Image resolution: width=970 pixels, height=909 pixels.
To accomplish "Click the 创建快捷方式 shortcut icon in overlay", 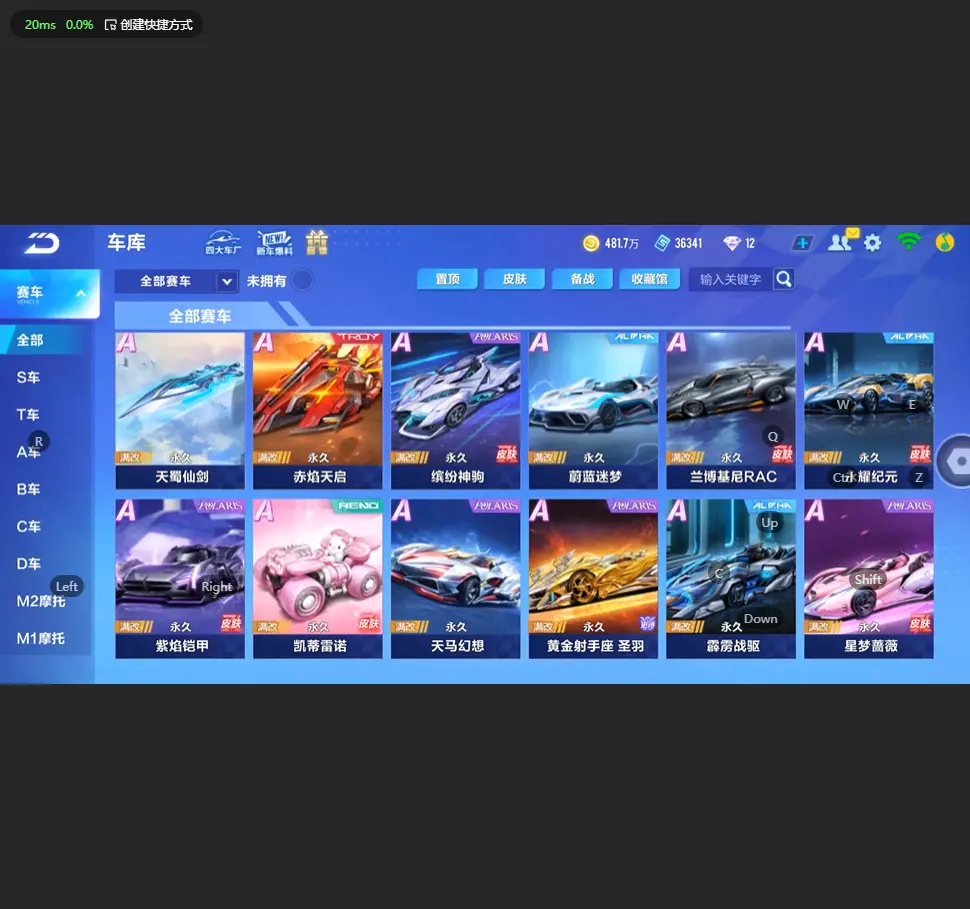I will [x=111, y=25].
